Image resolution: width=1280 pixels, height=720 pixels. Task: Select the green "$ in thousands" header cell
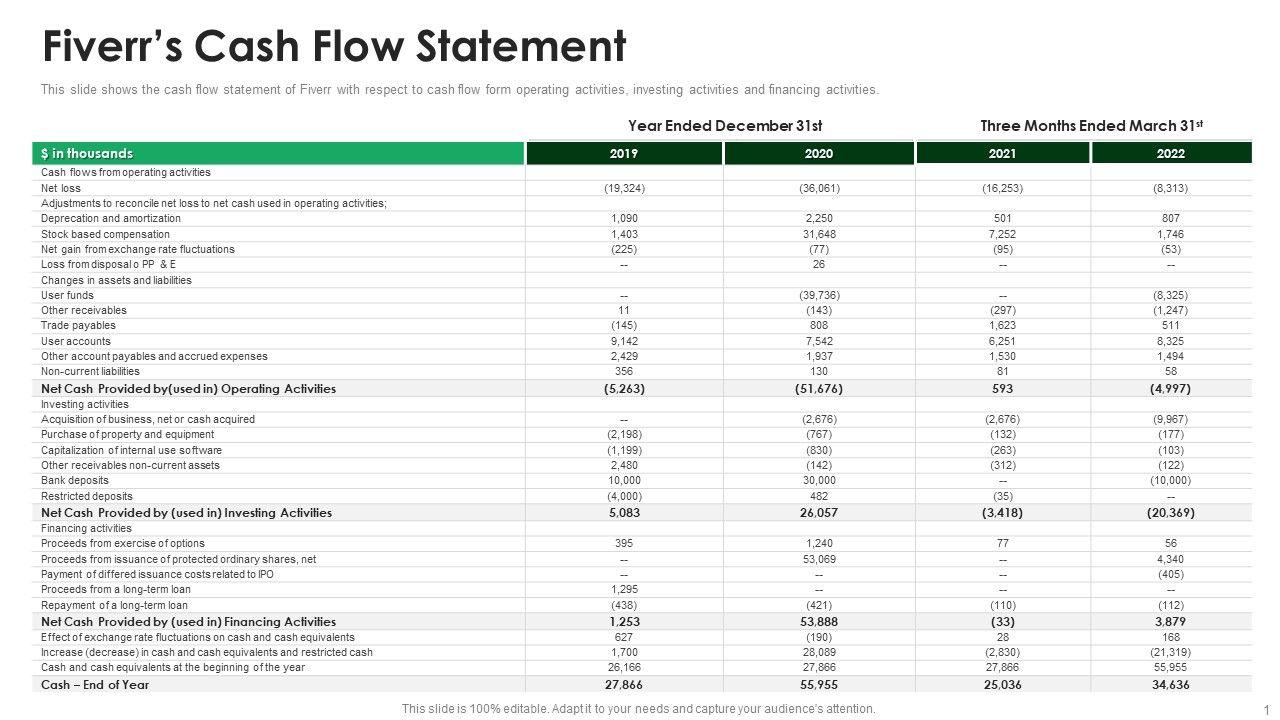278,153
